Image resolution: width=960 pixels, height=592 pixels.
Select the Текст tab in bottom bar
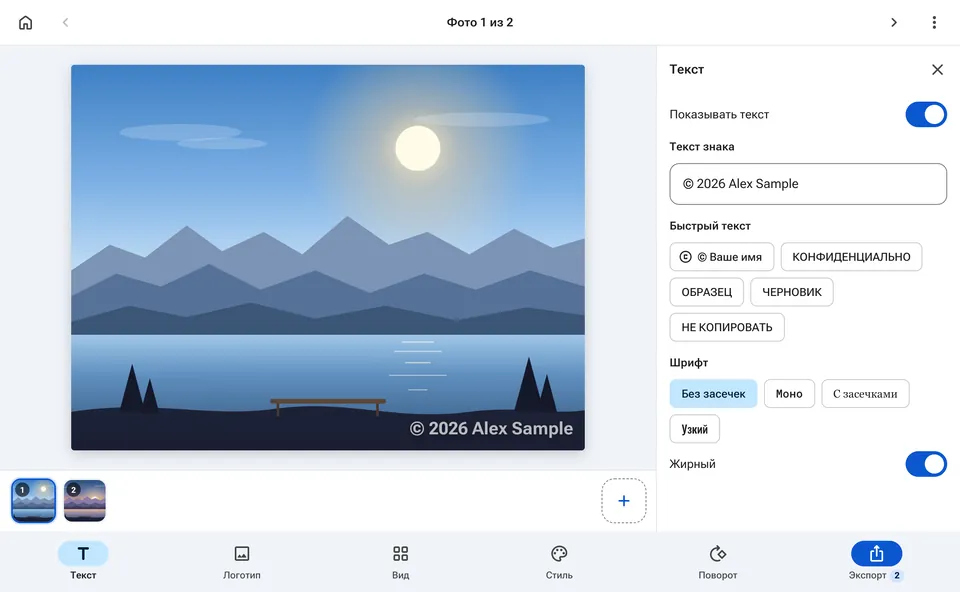tap(83, 562)
